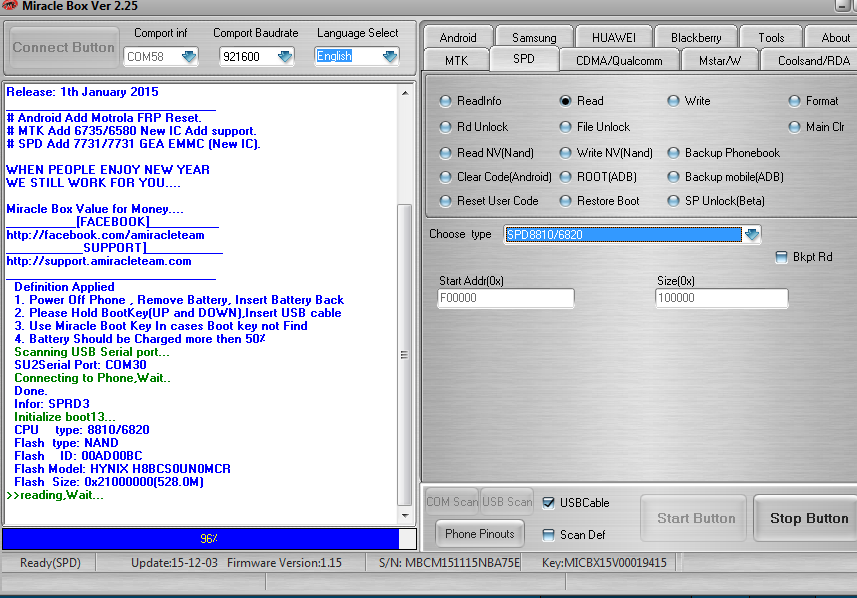Select the Clear Code(Android) radio button
The height and width of the screenshot is (598, 857).
tap(445, 177)
